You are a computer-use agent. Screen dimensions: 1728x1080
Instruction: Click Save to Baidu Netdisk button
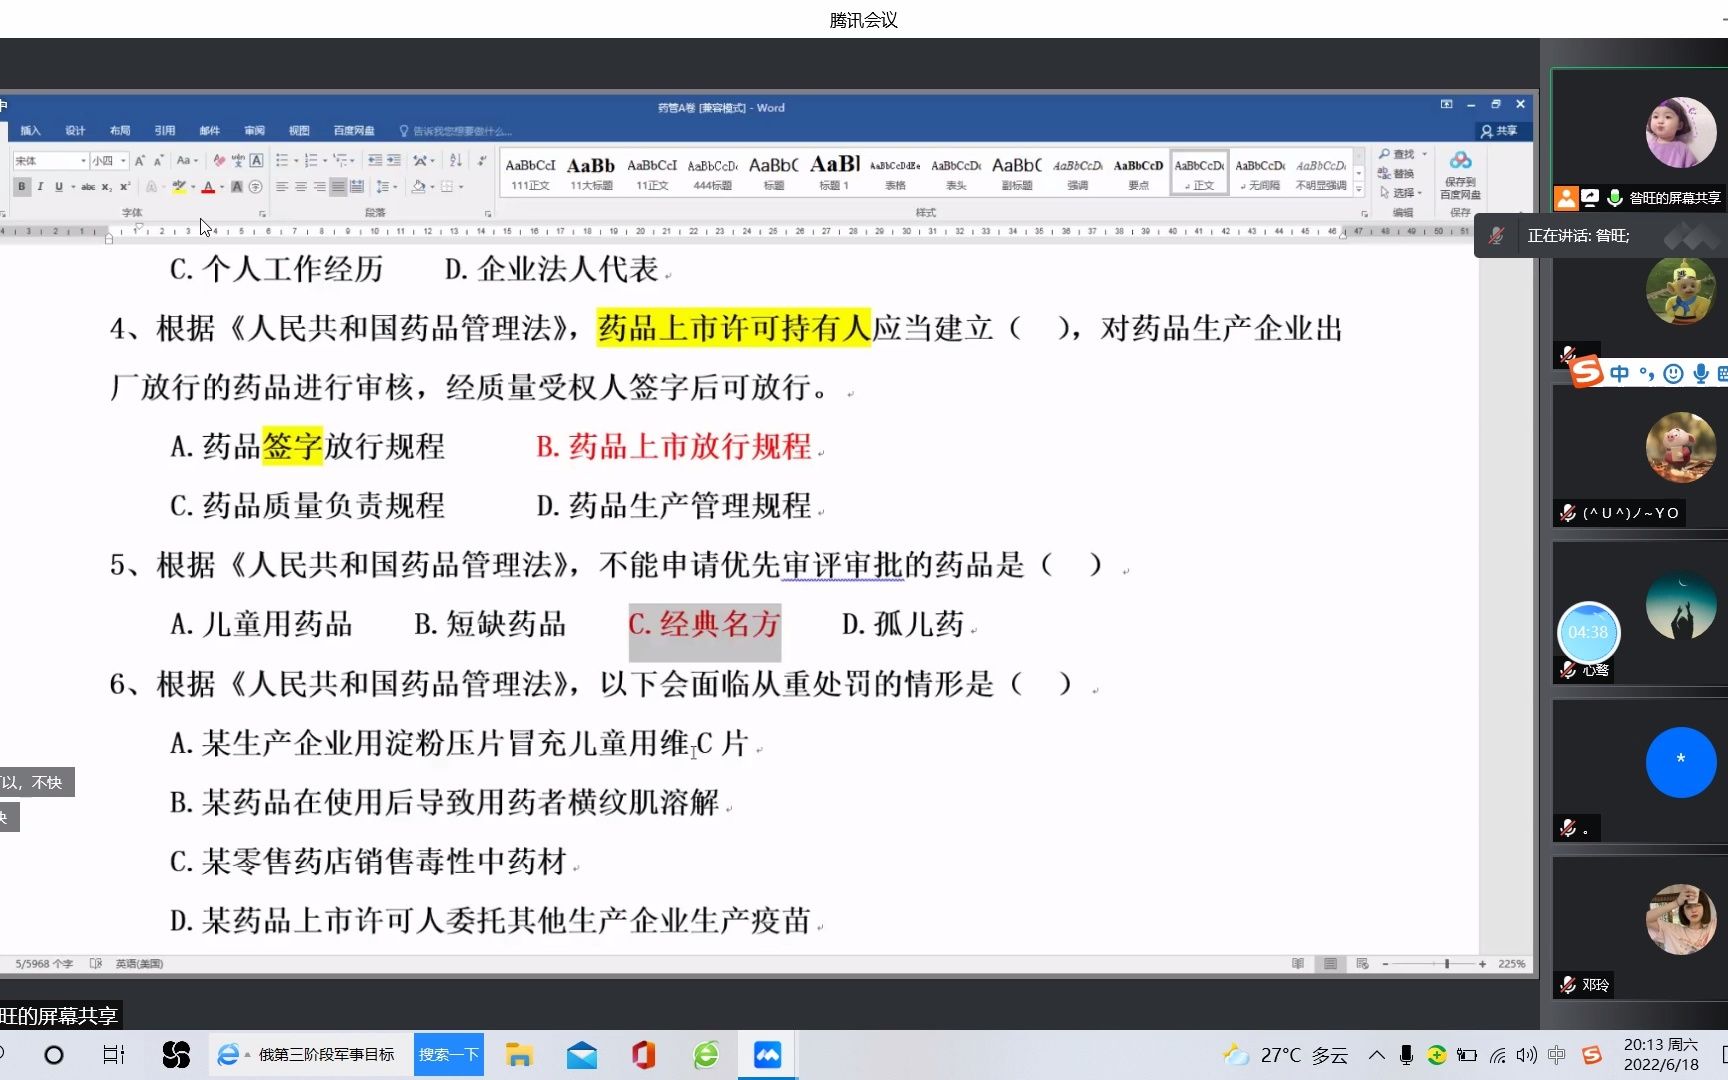[1461, 175]
